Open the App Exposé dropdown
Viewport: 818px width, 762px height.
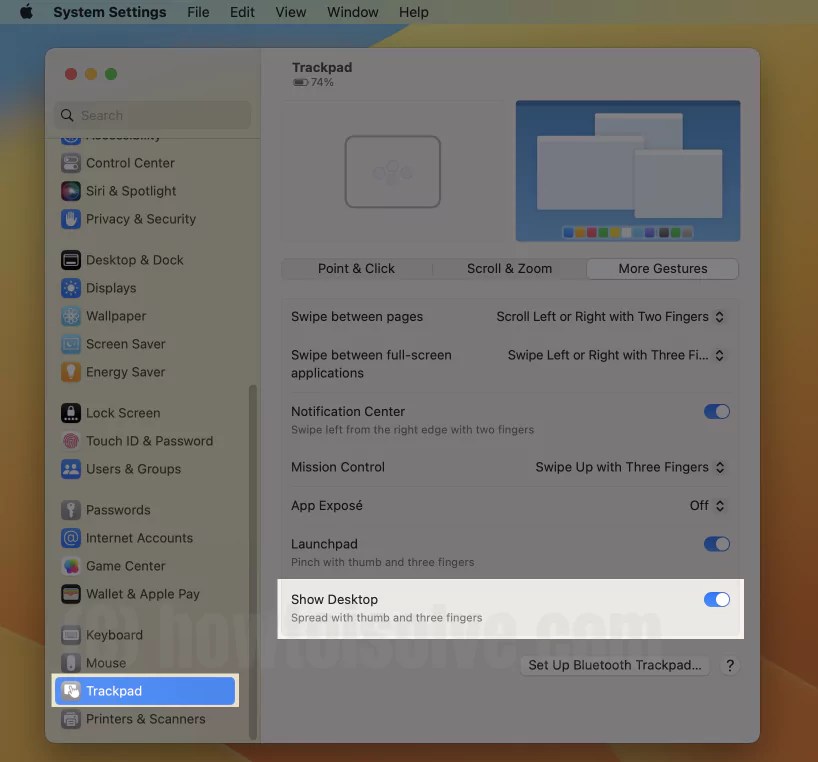point(707,505)
